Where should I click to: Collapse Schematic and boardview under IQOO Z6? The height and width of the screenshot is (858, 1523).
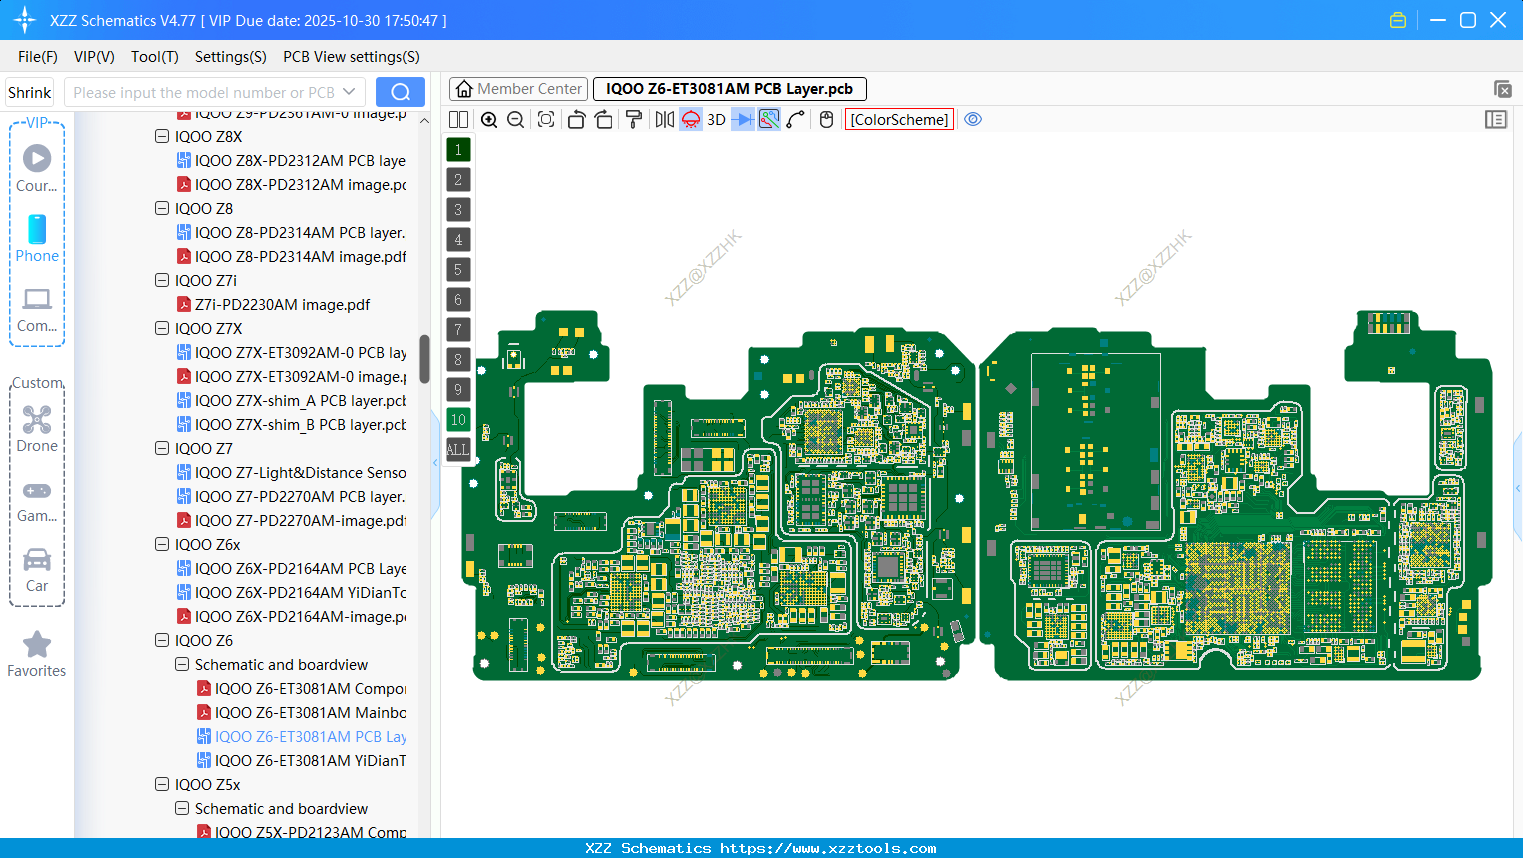tap(182, 664)
